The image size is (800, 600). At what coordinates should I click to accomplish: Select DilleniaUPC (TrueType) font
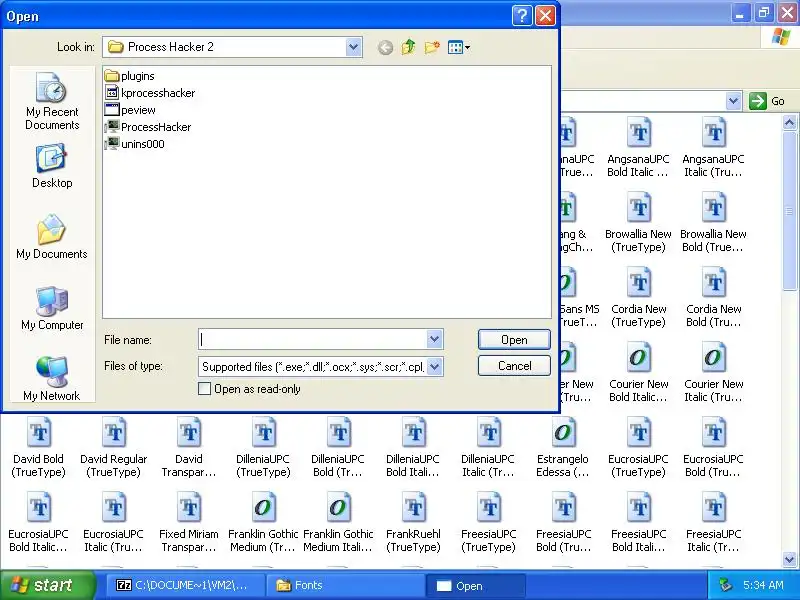[x=263, y=447]
